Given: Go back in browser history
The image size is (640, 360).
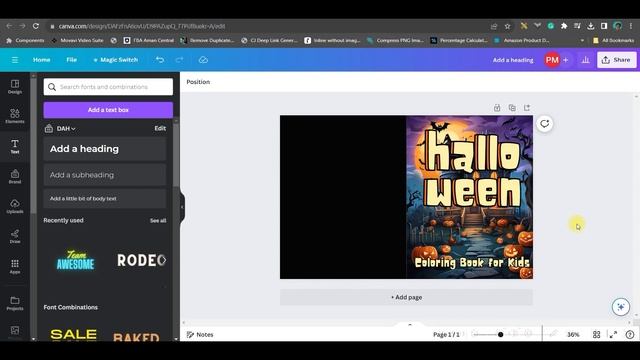Looking at the screenshot, I should [x=9, y=26].
